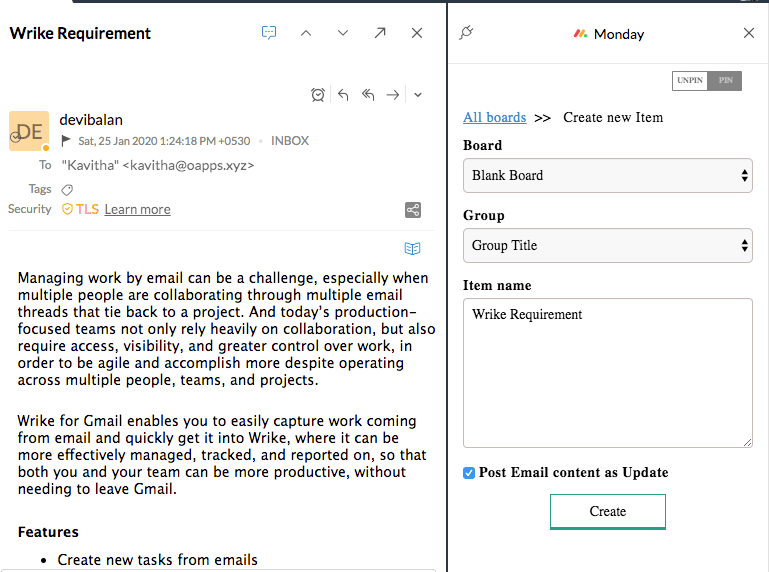This screenshot has height=572, width=769.
Task: Select the UNPIN option
Action: pyautogui.click(x=690, y=80)
